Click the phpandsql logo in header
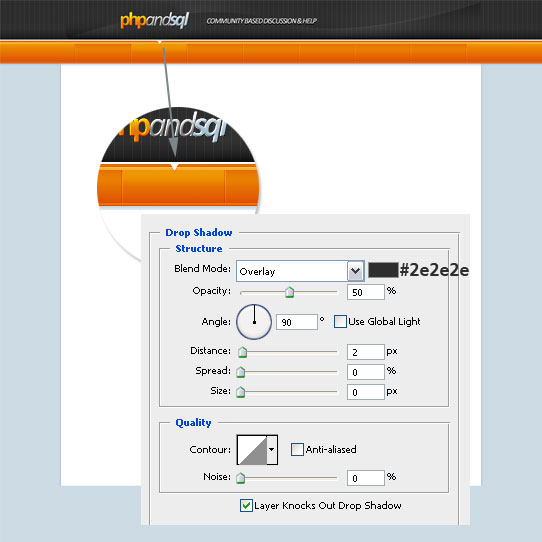The width and height of the screenshot is (542, 542). (x=155, y=21)
